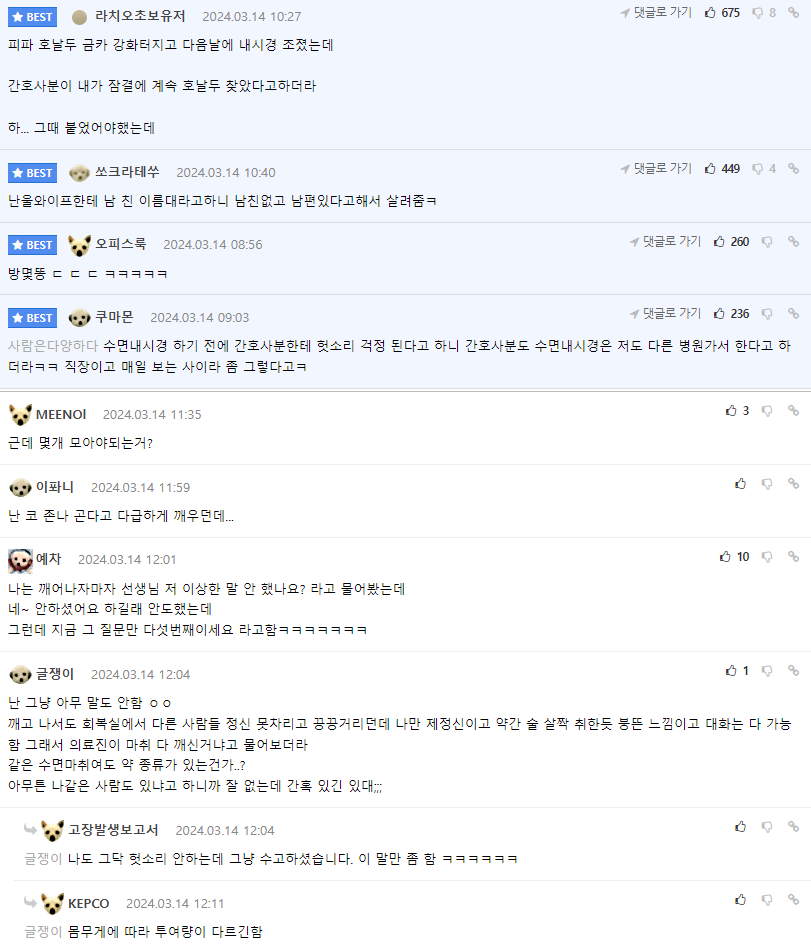This screenshot has width=811, height=950.
Task: Click the 글쟁이 mention in KEPCO's reply
Action: [x=43, y=931]
